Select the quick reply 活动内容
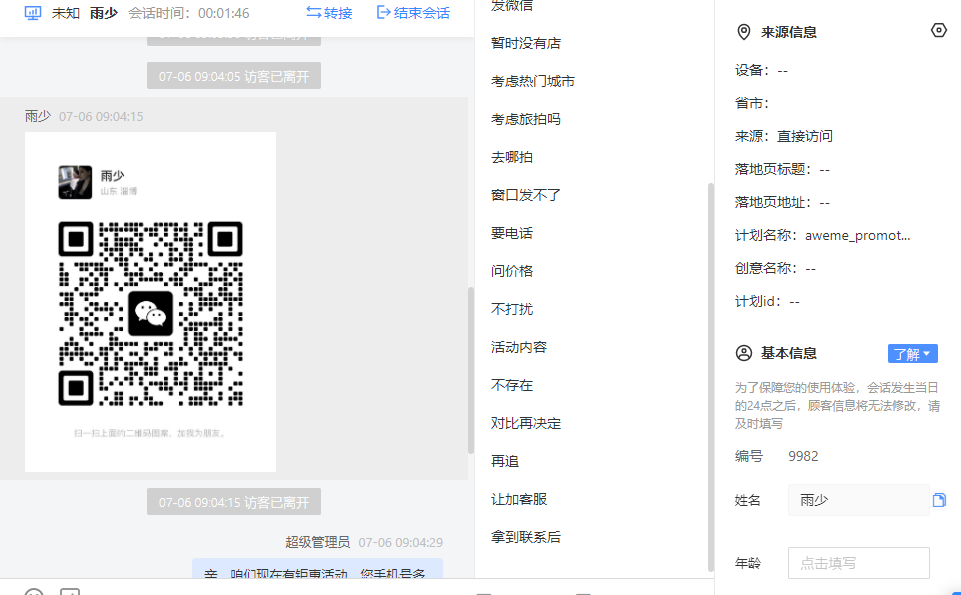This screenshot has height=595, width=961. (518, 347)
